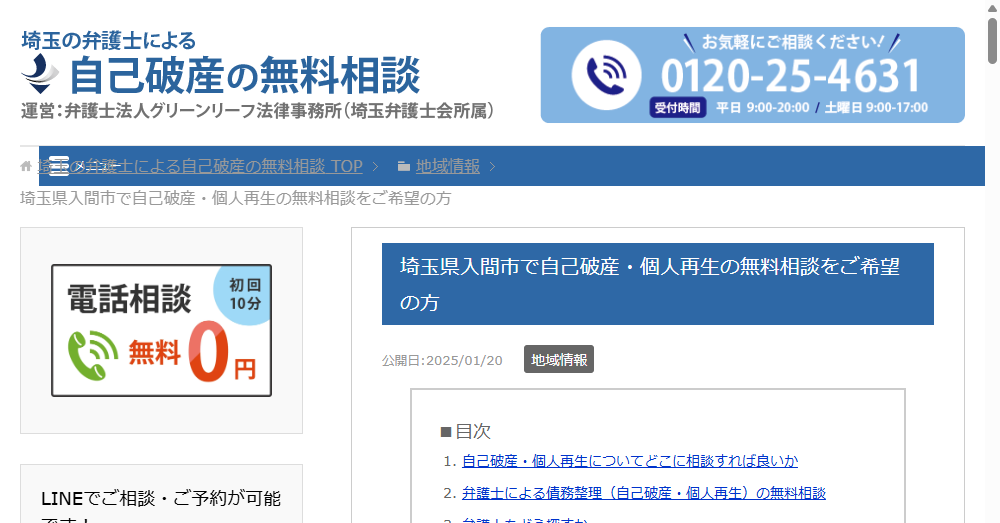Click the phone number 0120-25-4631
The width and height of the screenshot is (1000, 523).
coord(790,76)
